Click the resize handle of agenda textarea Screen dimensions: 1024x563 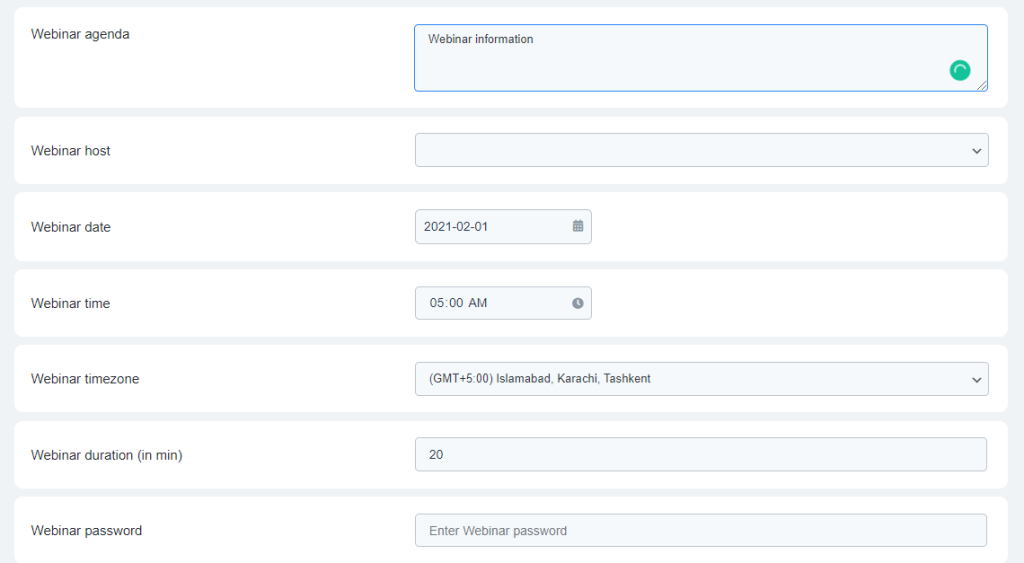pyautogui.click(x=982, y=86)
